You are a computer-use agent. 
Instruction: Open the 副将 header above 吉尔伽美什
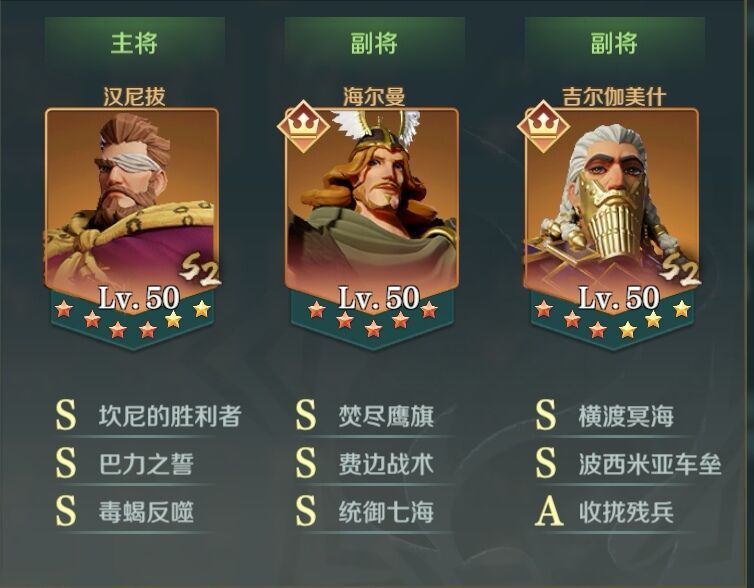[x=614, y=42]
